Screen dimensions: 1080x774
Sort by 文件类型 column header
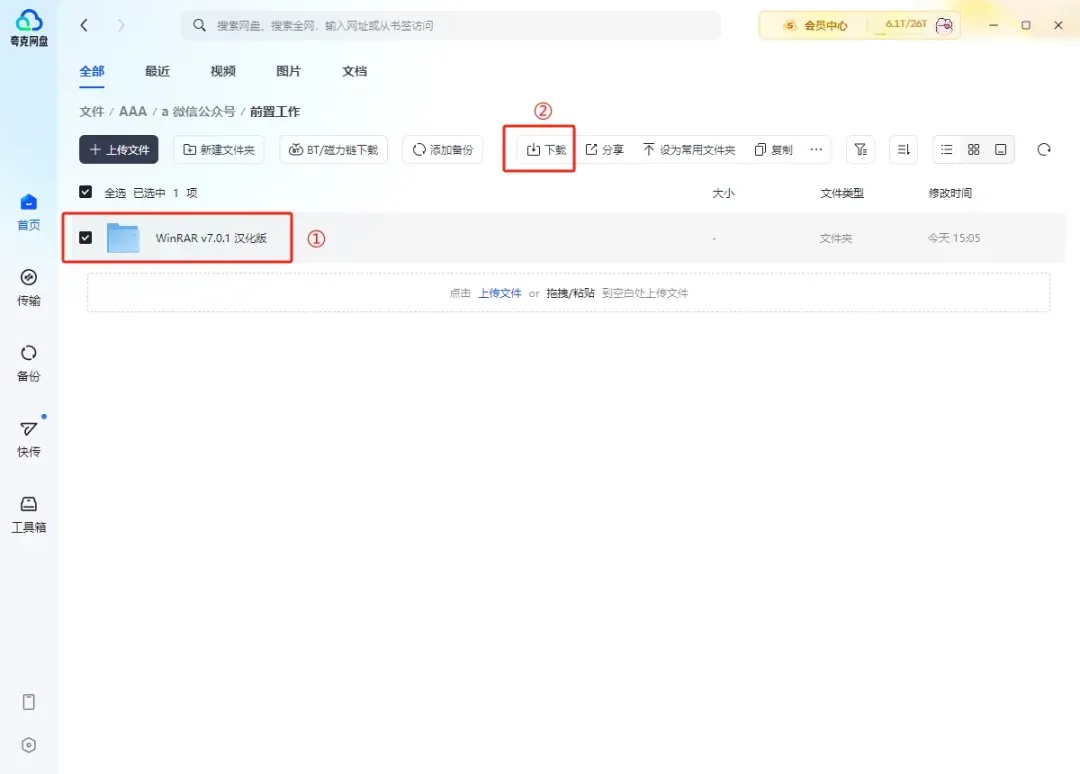click(x=842, y=193)
